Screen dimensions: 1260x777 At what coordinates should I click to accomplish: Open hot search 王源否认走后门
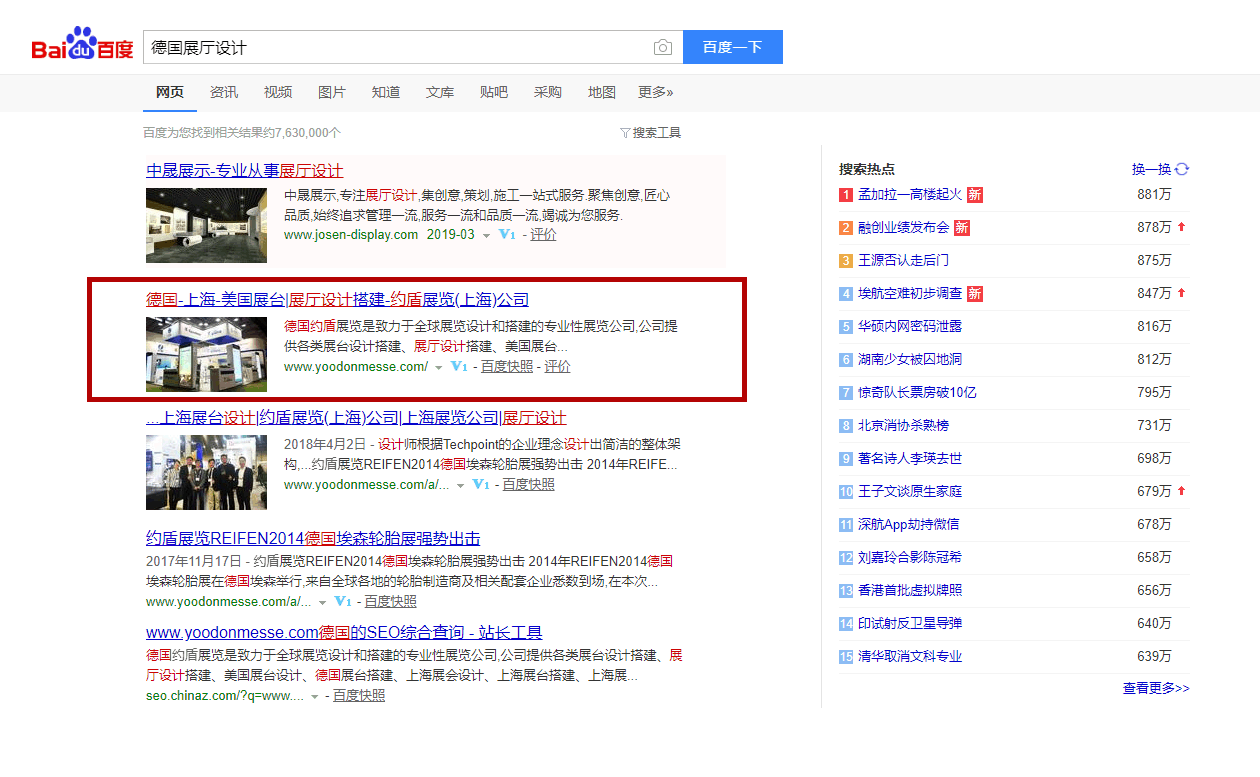[903, 261]
